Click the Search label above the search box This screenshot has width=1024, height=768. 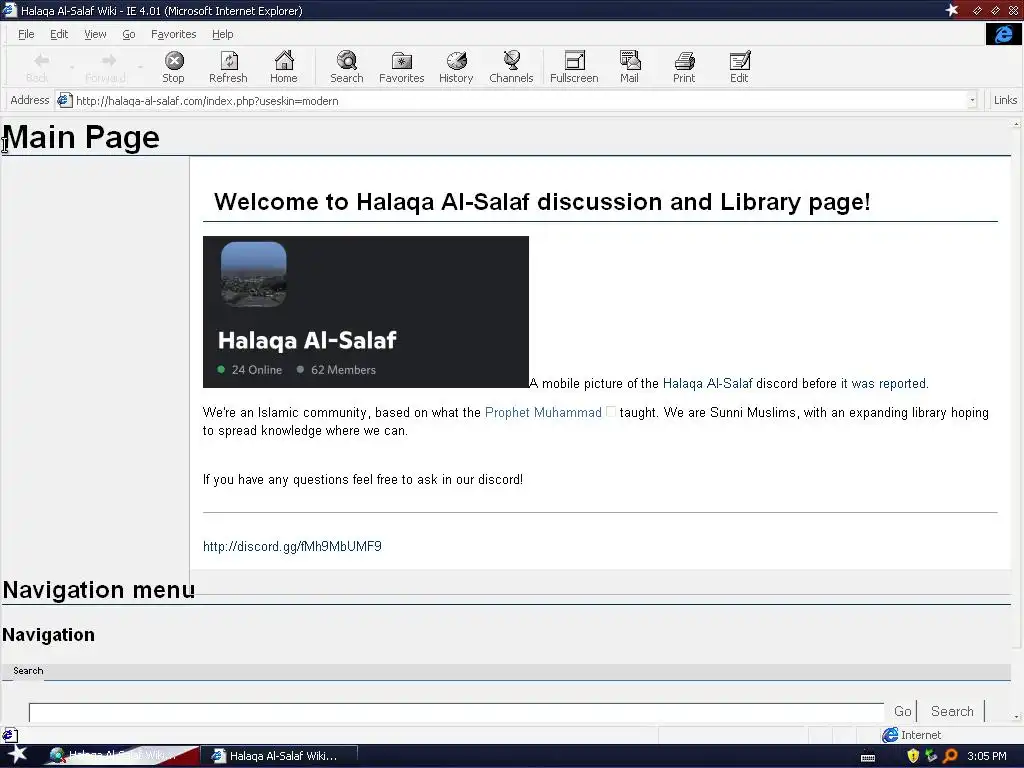(x=28, y=671)
